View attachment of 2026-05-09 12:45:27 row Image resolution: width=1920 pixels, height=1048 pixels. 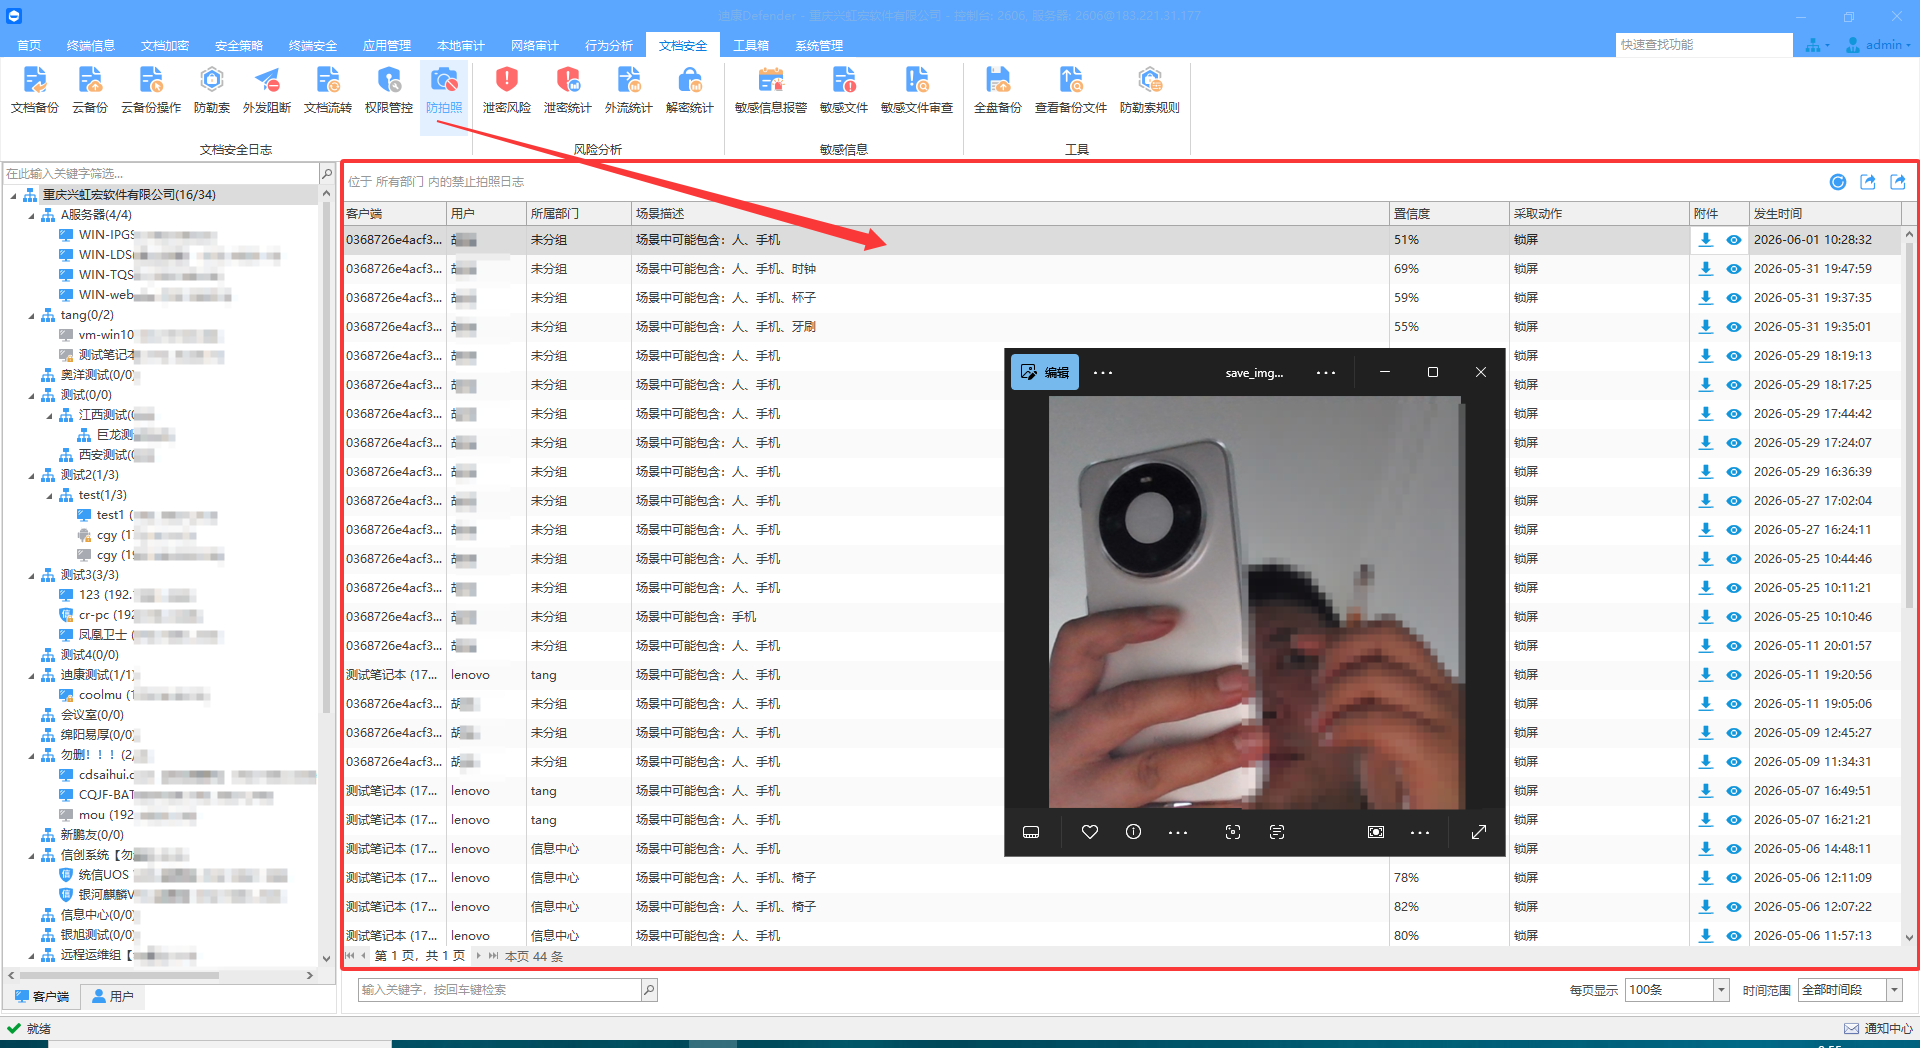1734,733
